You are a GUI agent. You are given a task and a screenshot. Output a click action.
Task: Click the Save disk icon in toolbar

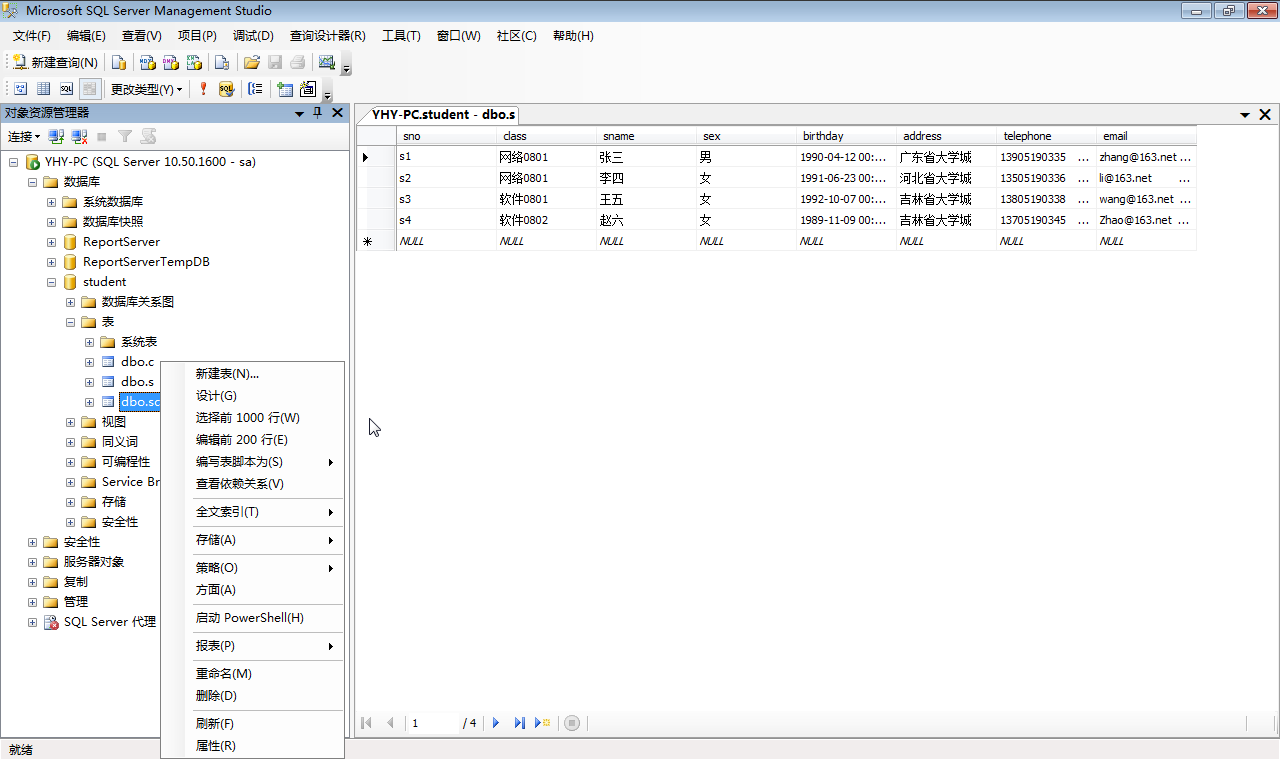click(275, 62)
